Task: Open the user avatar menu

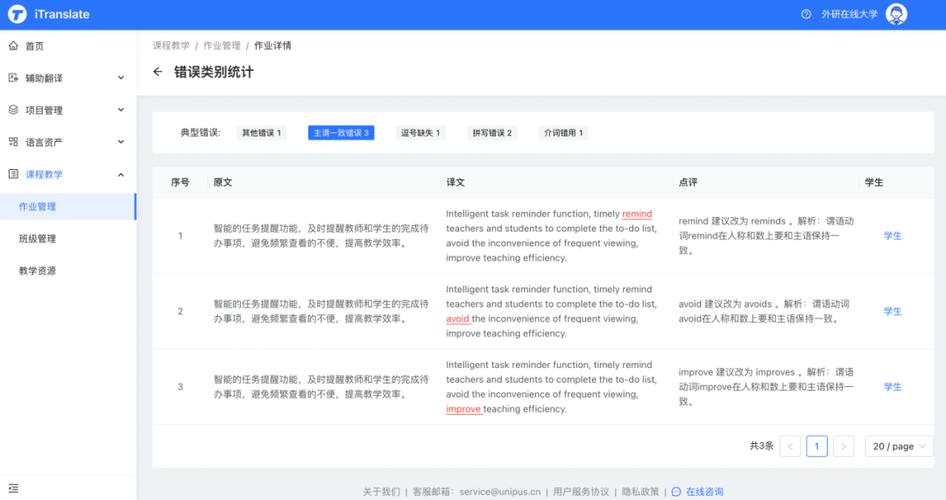Action: [x=897, y=14]
